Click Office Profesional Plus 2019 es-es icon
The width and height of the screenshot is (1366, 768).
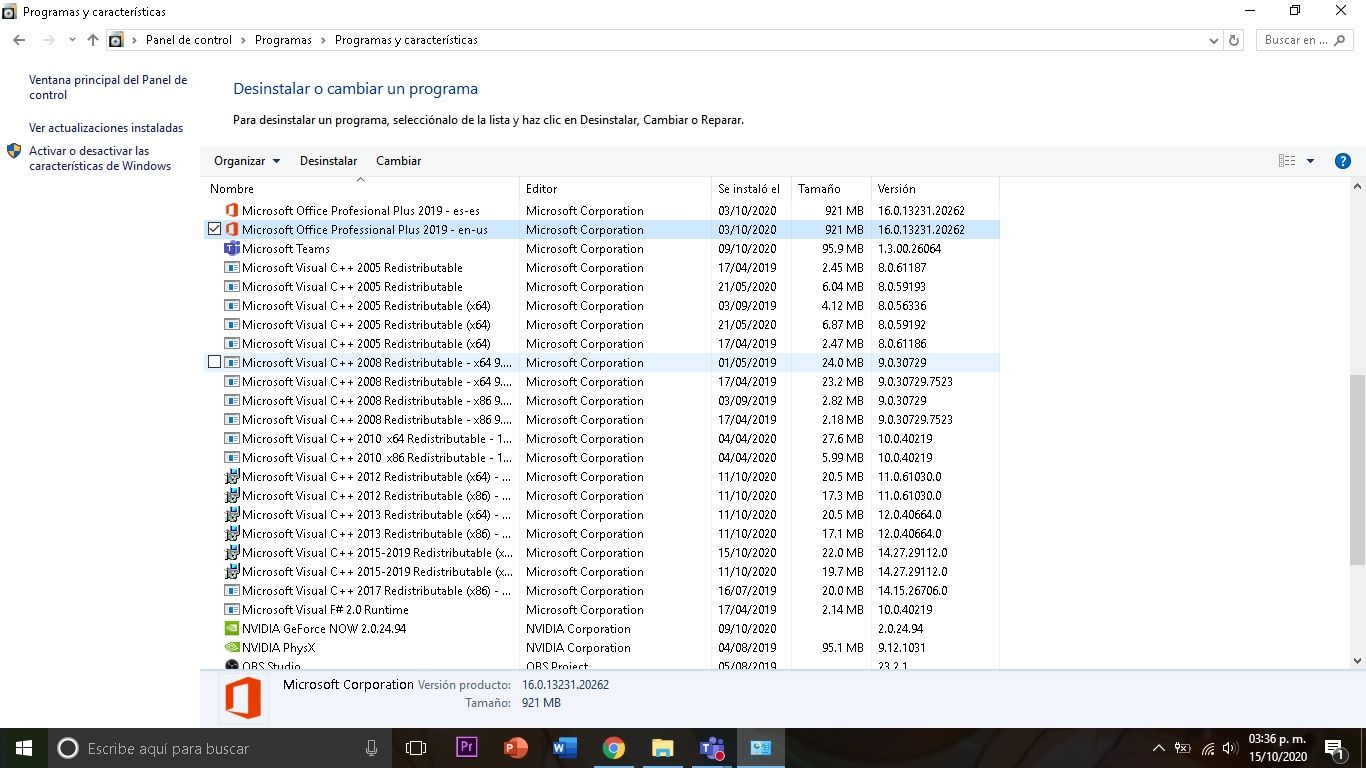pyautogui.click(x=232, y=210)
